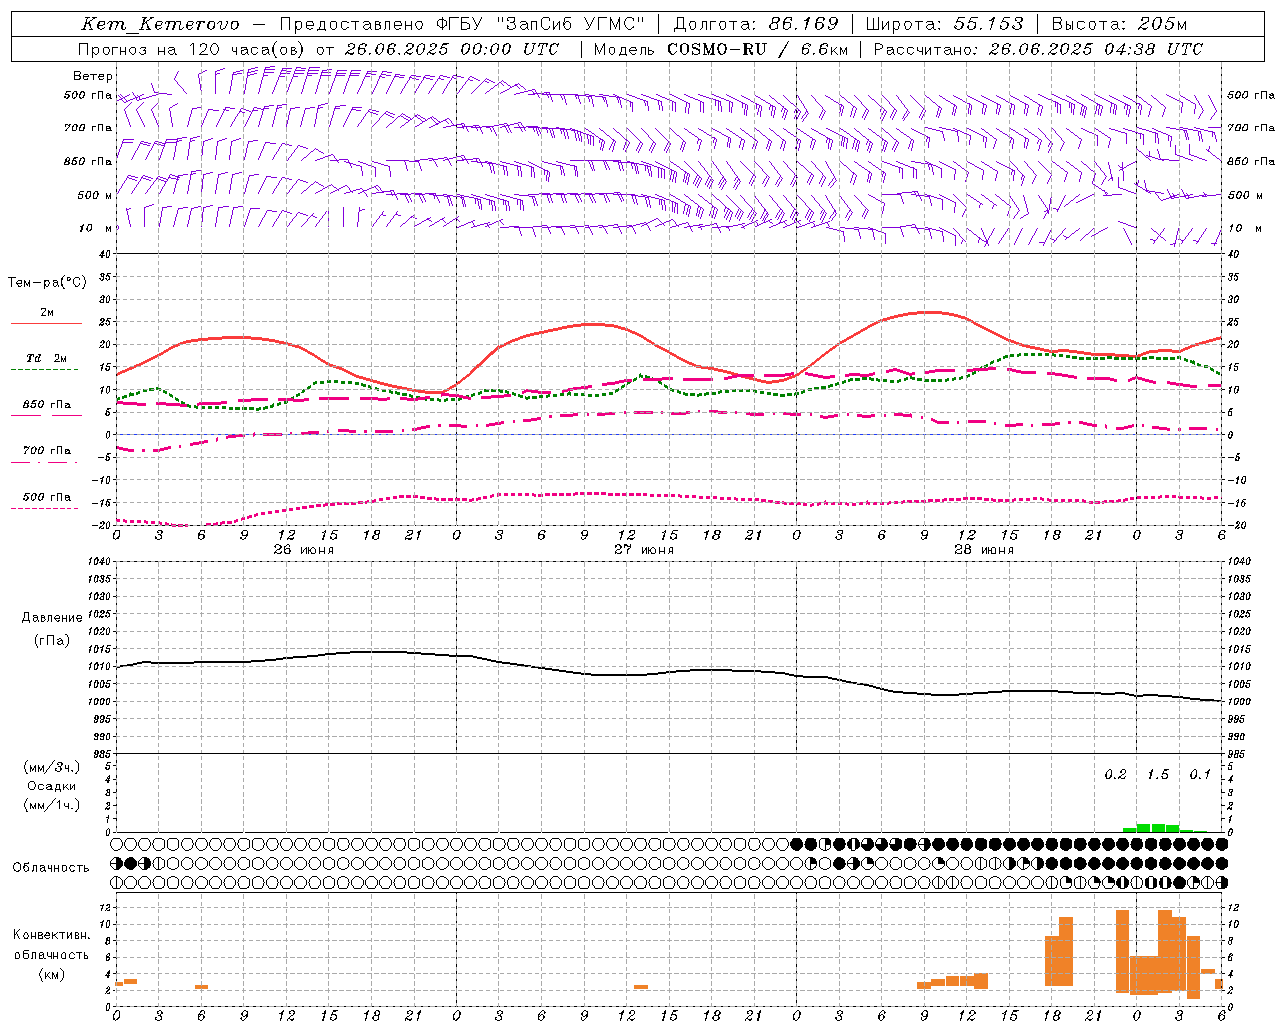
Task: Click the 1040 top pressure tick on the left axis
Action: click(101, 561)
